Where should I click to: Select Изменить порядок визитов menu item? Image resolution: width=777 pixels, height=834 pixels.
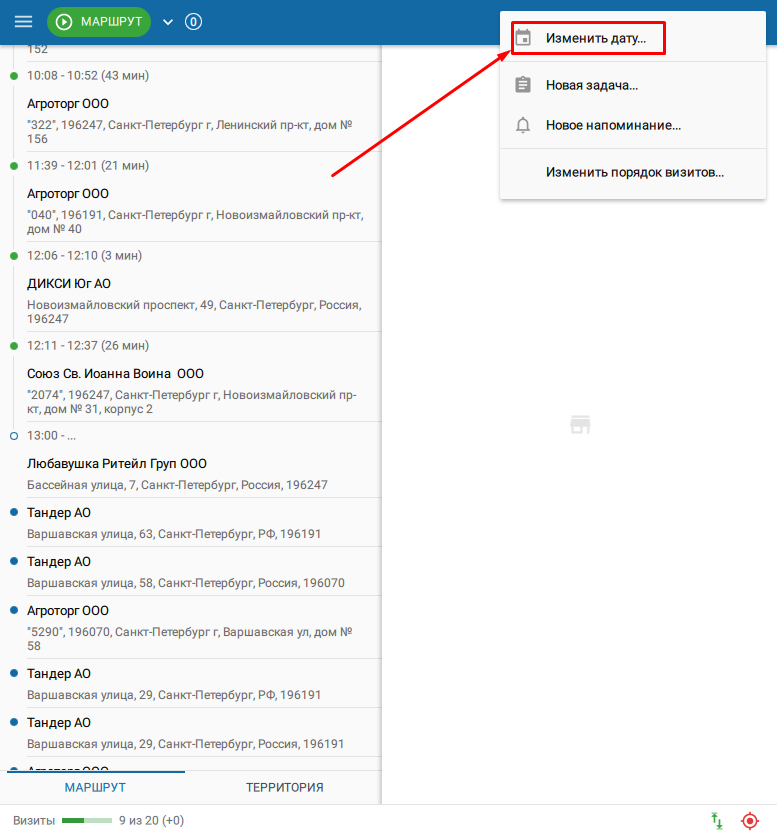pos(633,172)
